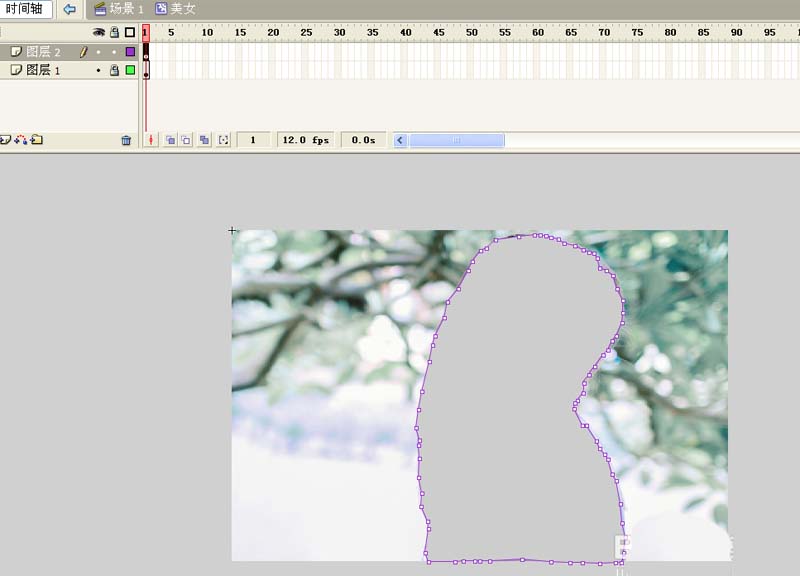
Task: Lock all layers using header padlock icon
Action: click(115, 33)
